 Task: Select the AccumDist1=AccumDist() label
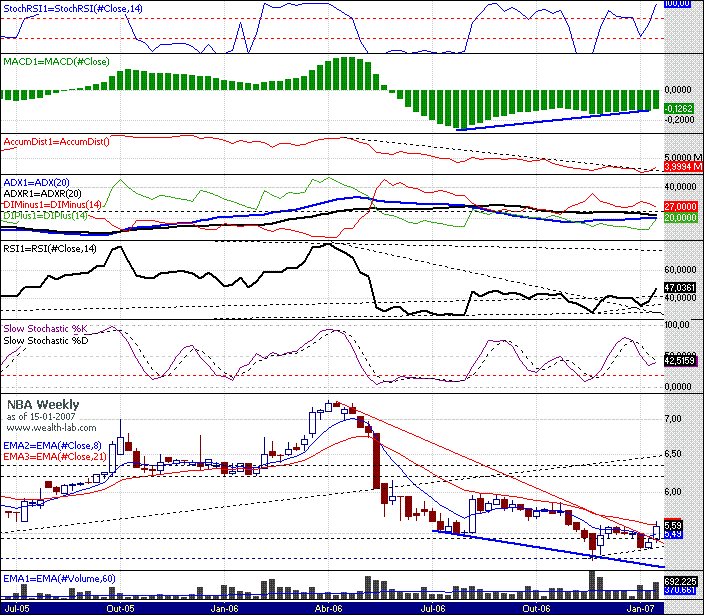[56, 141]
